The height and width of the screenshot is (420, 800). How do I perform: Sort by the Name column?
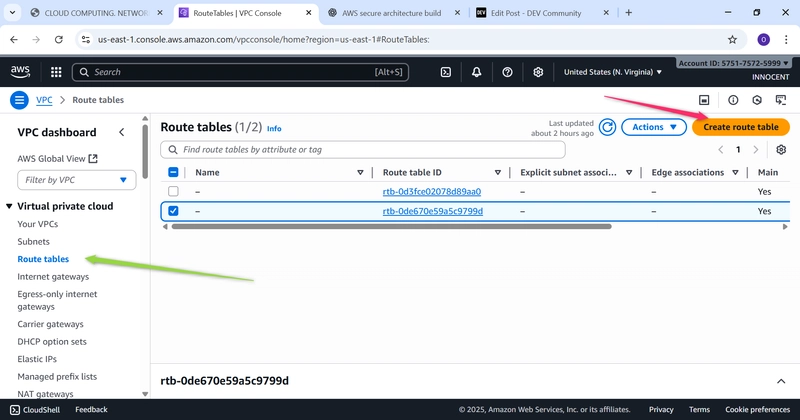360,172
